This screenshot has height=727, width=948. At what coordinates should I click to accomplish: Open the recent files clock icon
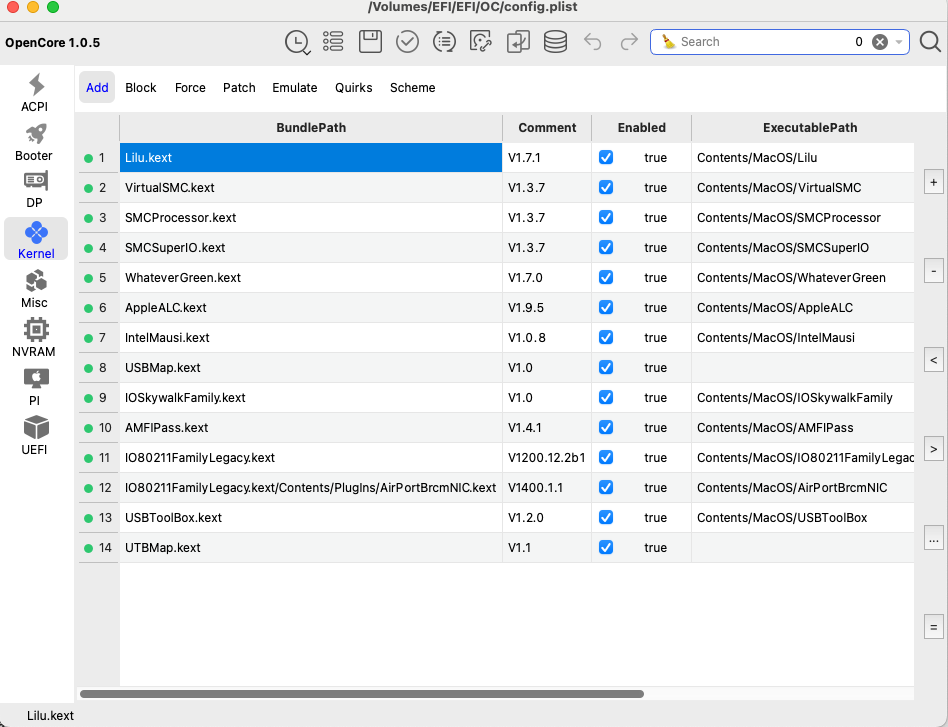pyautogui.click(x=297, y=42)
